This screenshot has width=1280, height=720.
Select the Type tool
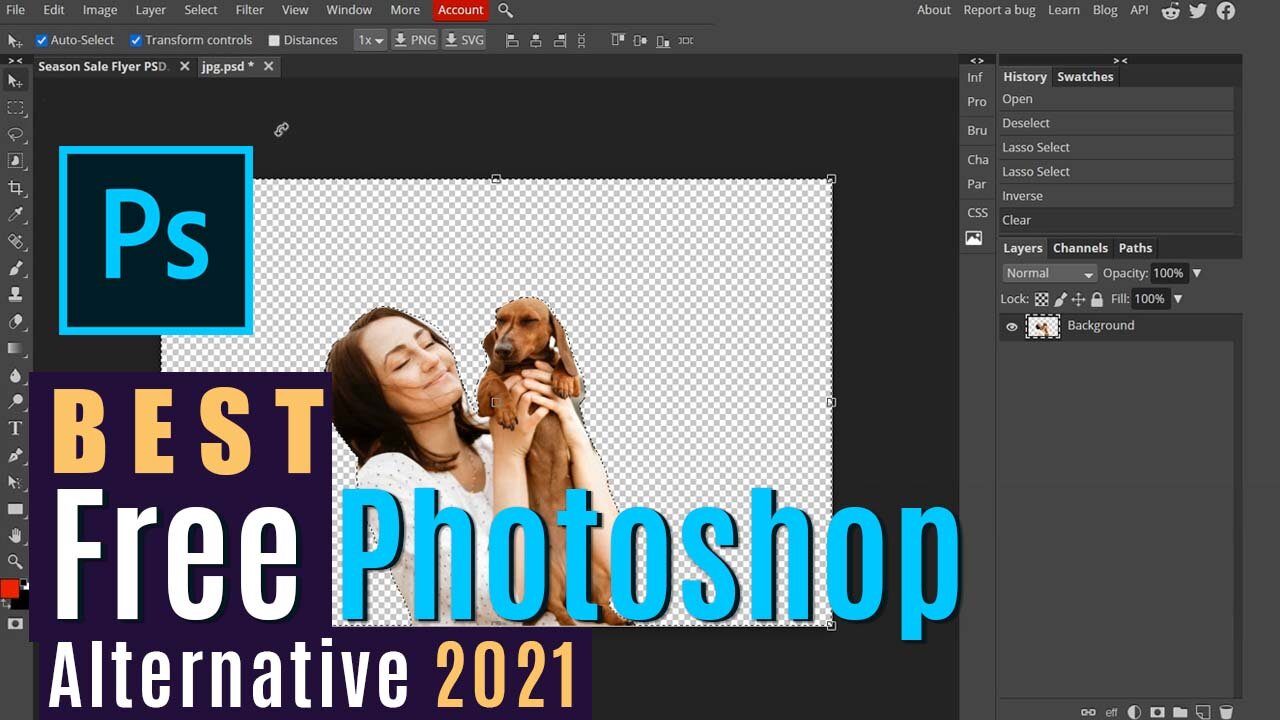click(15, 429)
